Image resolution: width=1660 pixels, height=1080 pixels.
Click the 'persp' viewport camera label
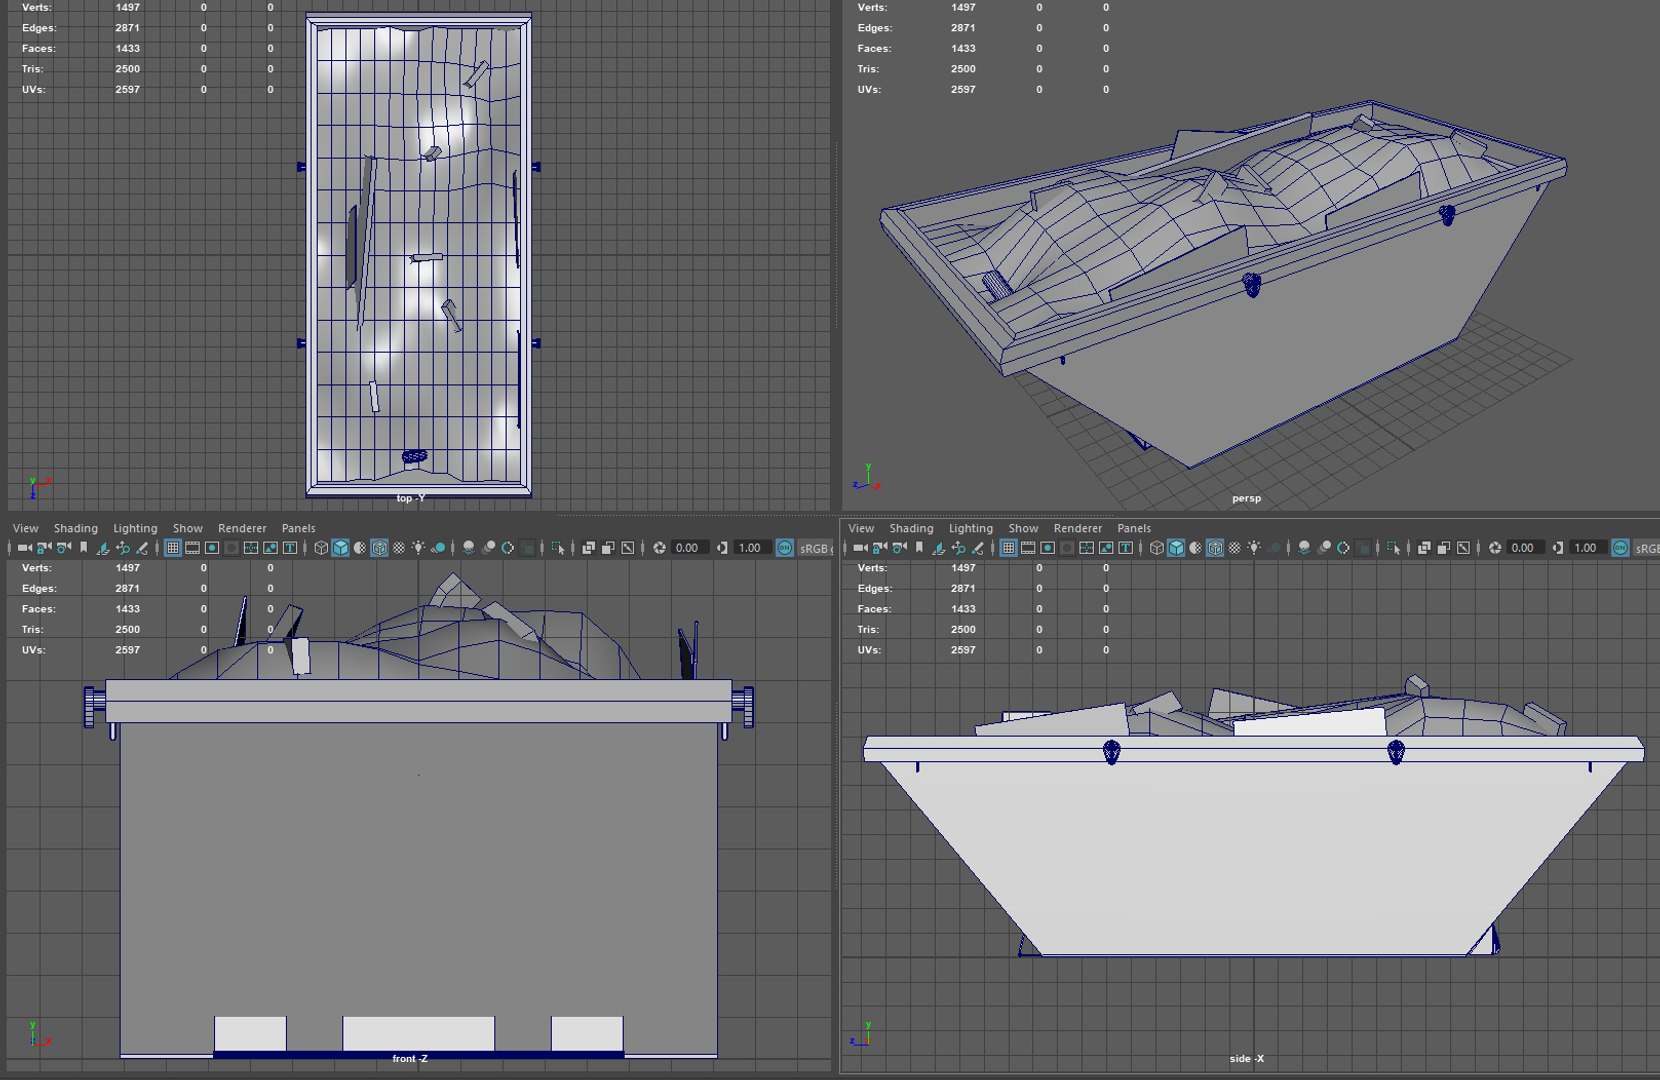point(1246,498)
